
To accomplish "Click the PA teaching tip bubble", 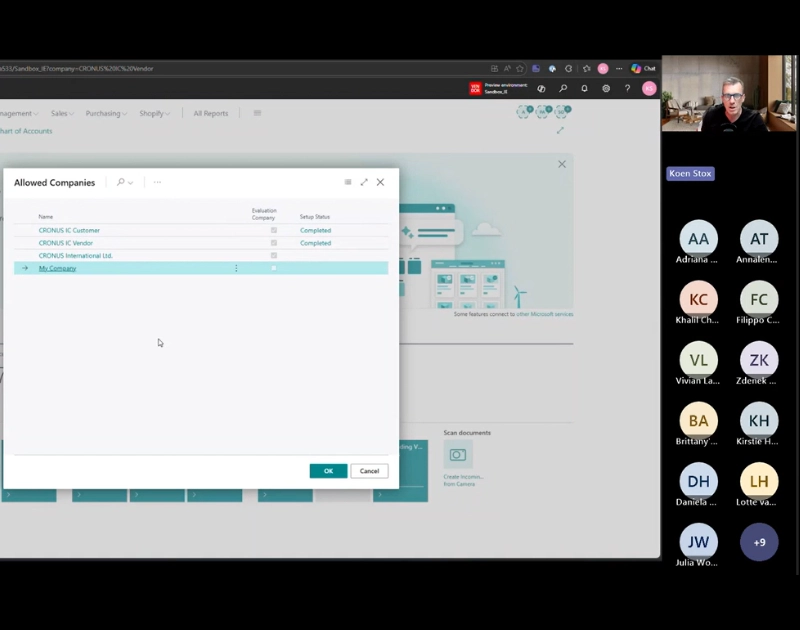I will click(543, 112).
